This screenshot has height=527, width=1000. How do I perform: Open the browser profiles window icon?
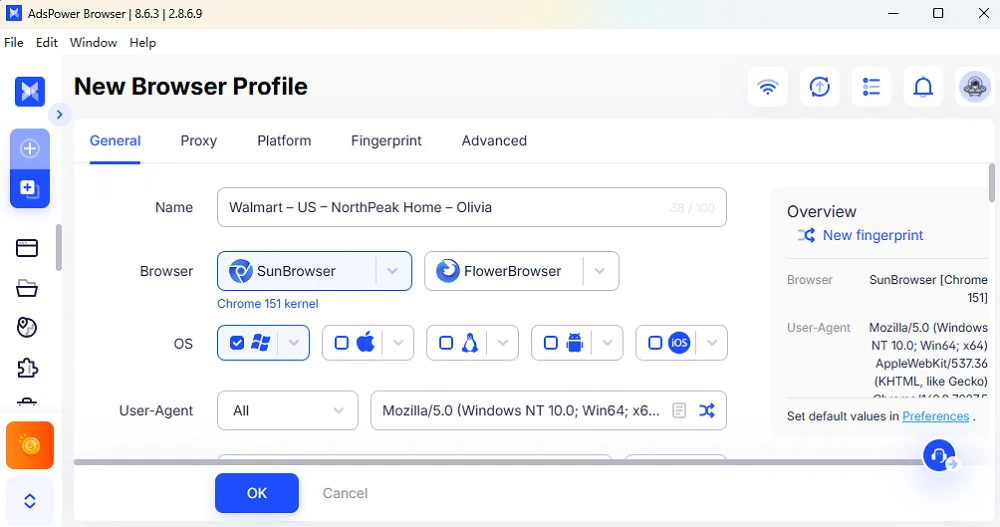(27, 248)
